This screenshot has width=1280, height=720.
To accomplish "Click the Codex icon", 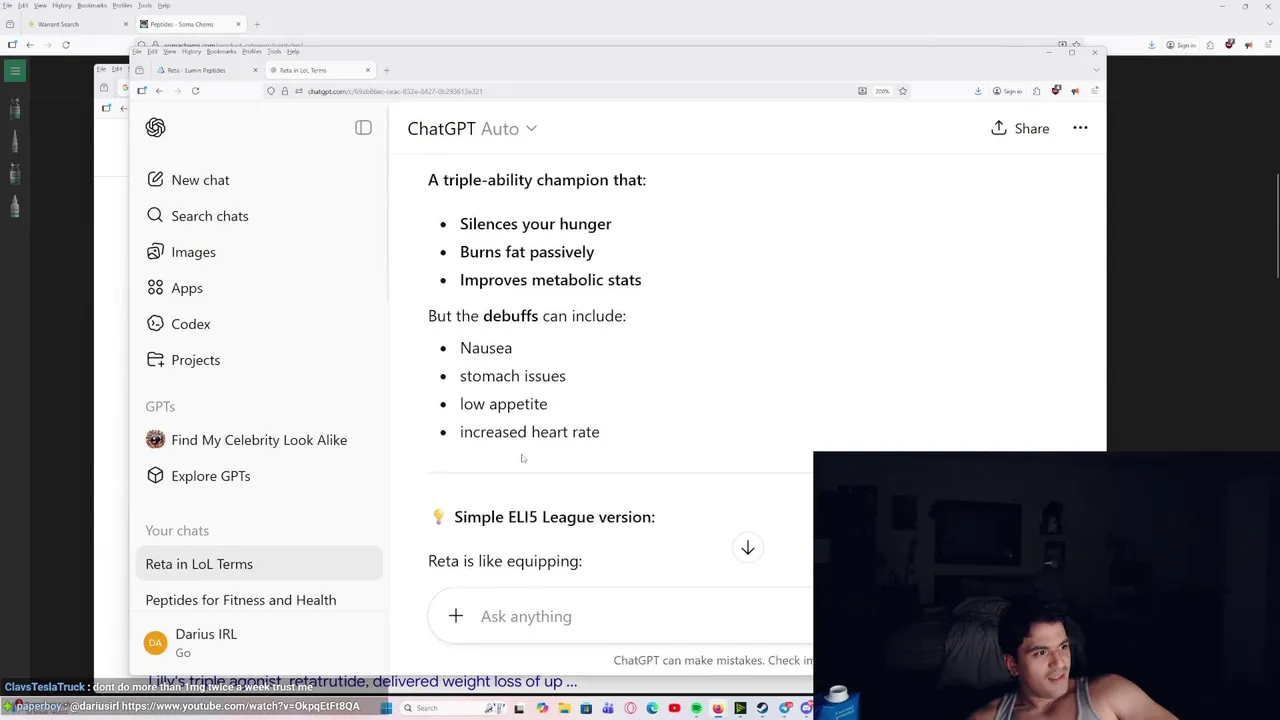I will (155, 324).
